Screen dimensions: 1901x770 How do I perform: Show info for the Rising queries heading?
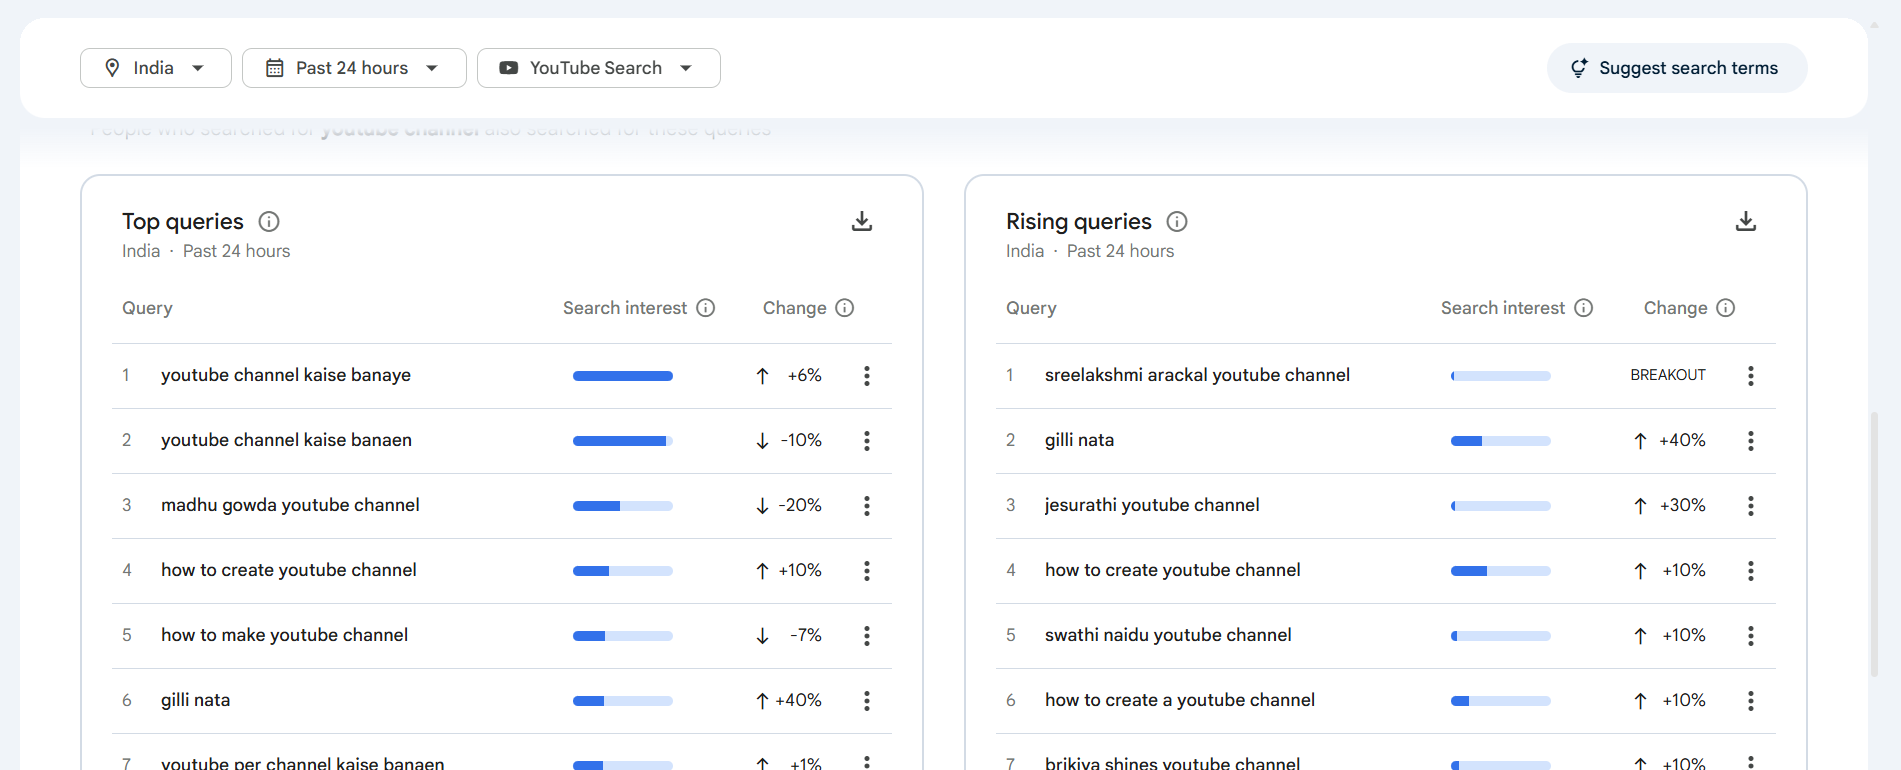[1177, 221]
